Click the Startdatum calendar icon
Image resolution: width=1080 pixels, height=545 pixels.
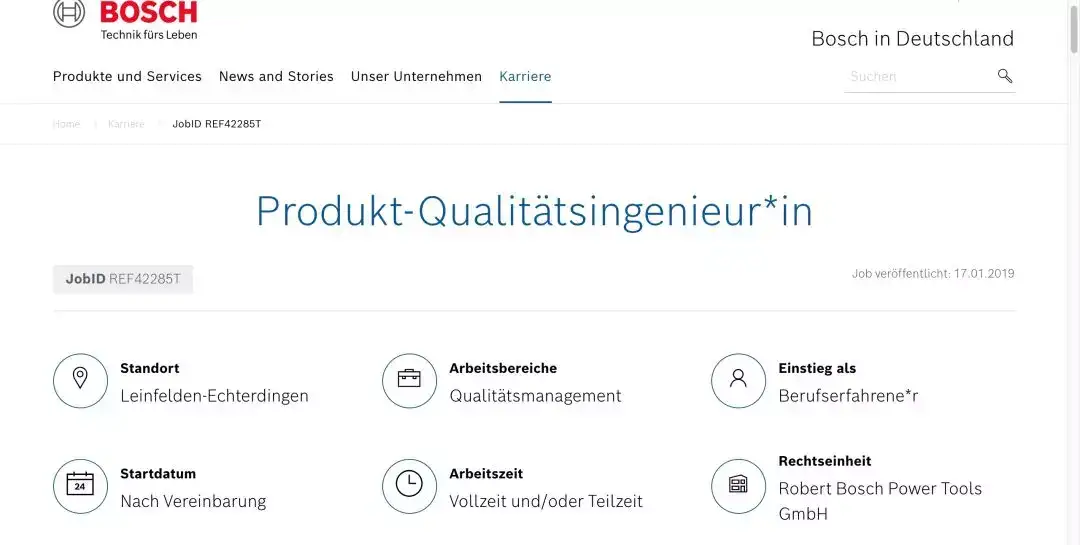(80, 486)
